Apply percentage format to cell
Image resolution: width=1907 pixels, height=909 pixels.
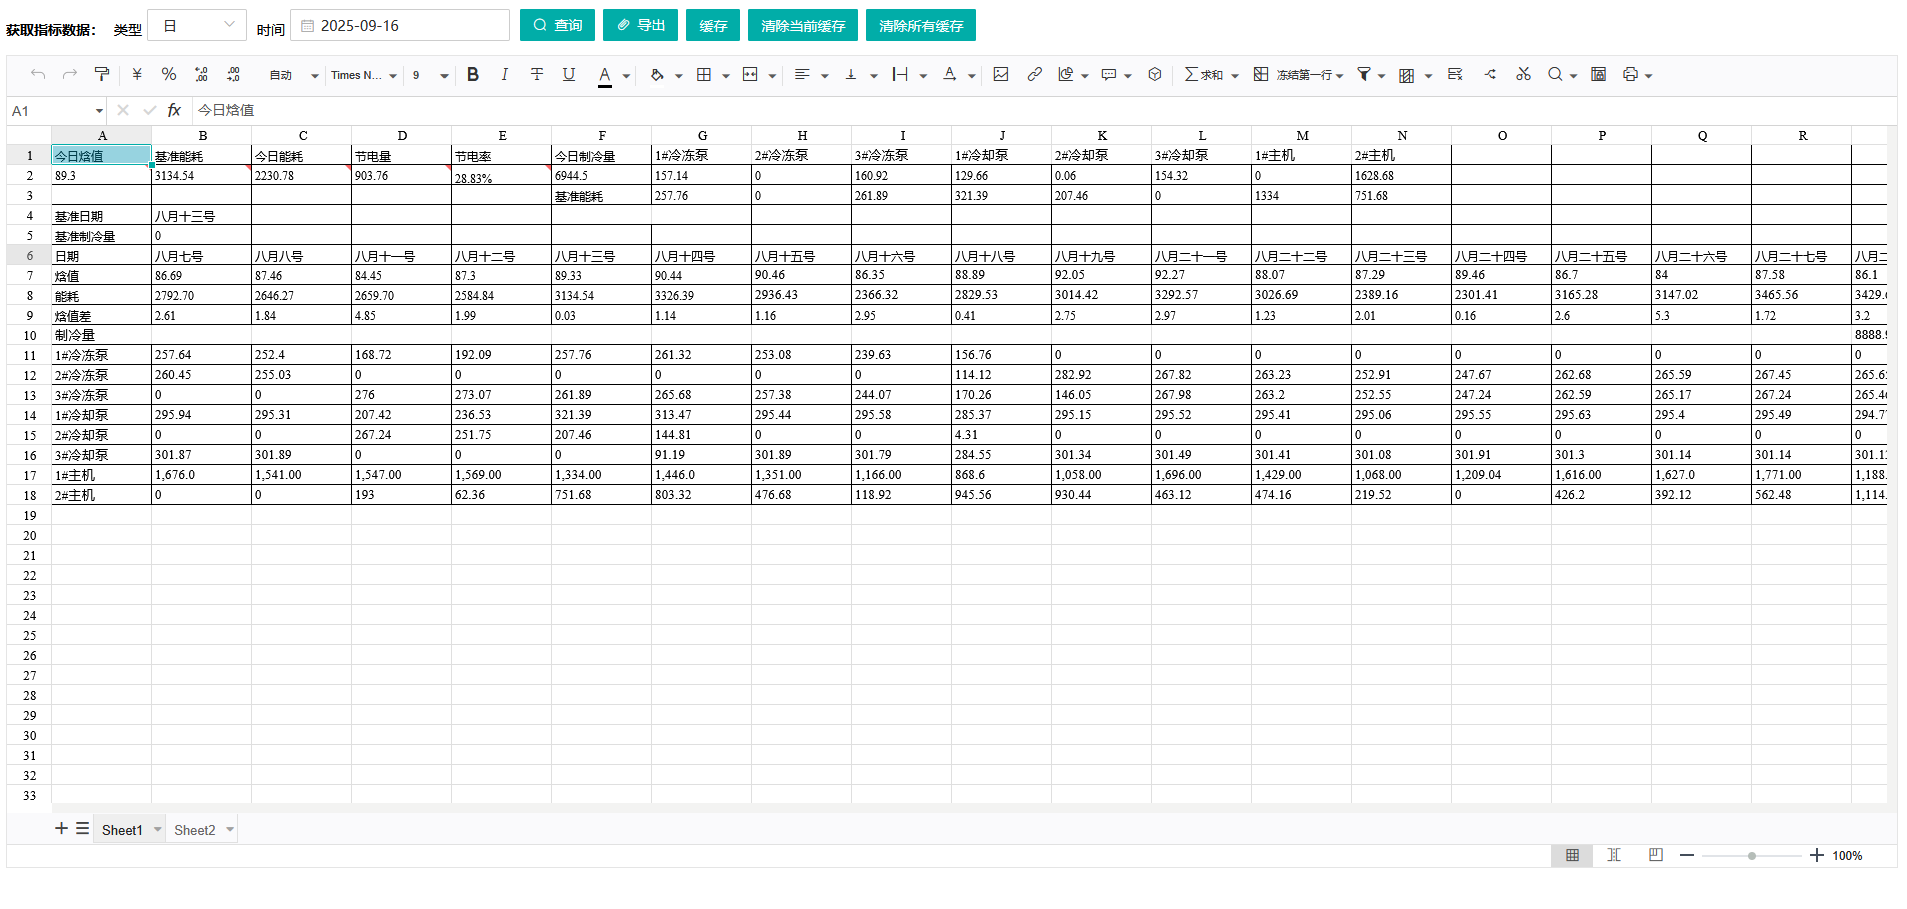(169, 74)
